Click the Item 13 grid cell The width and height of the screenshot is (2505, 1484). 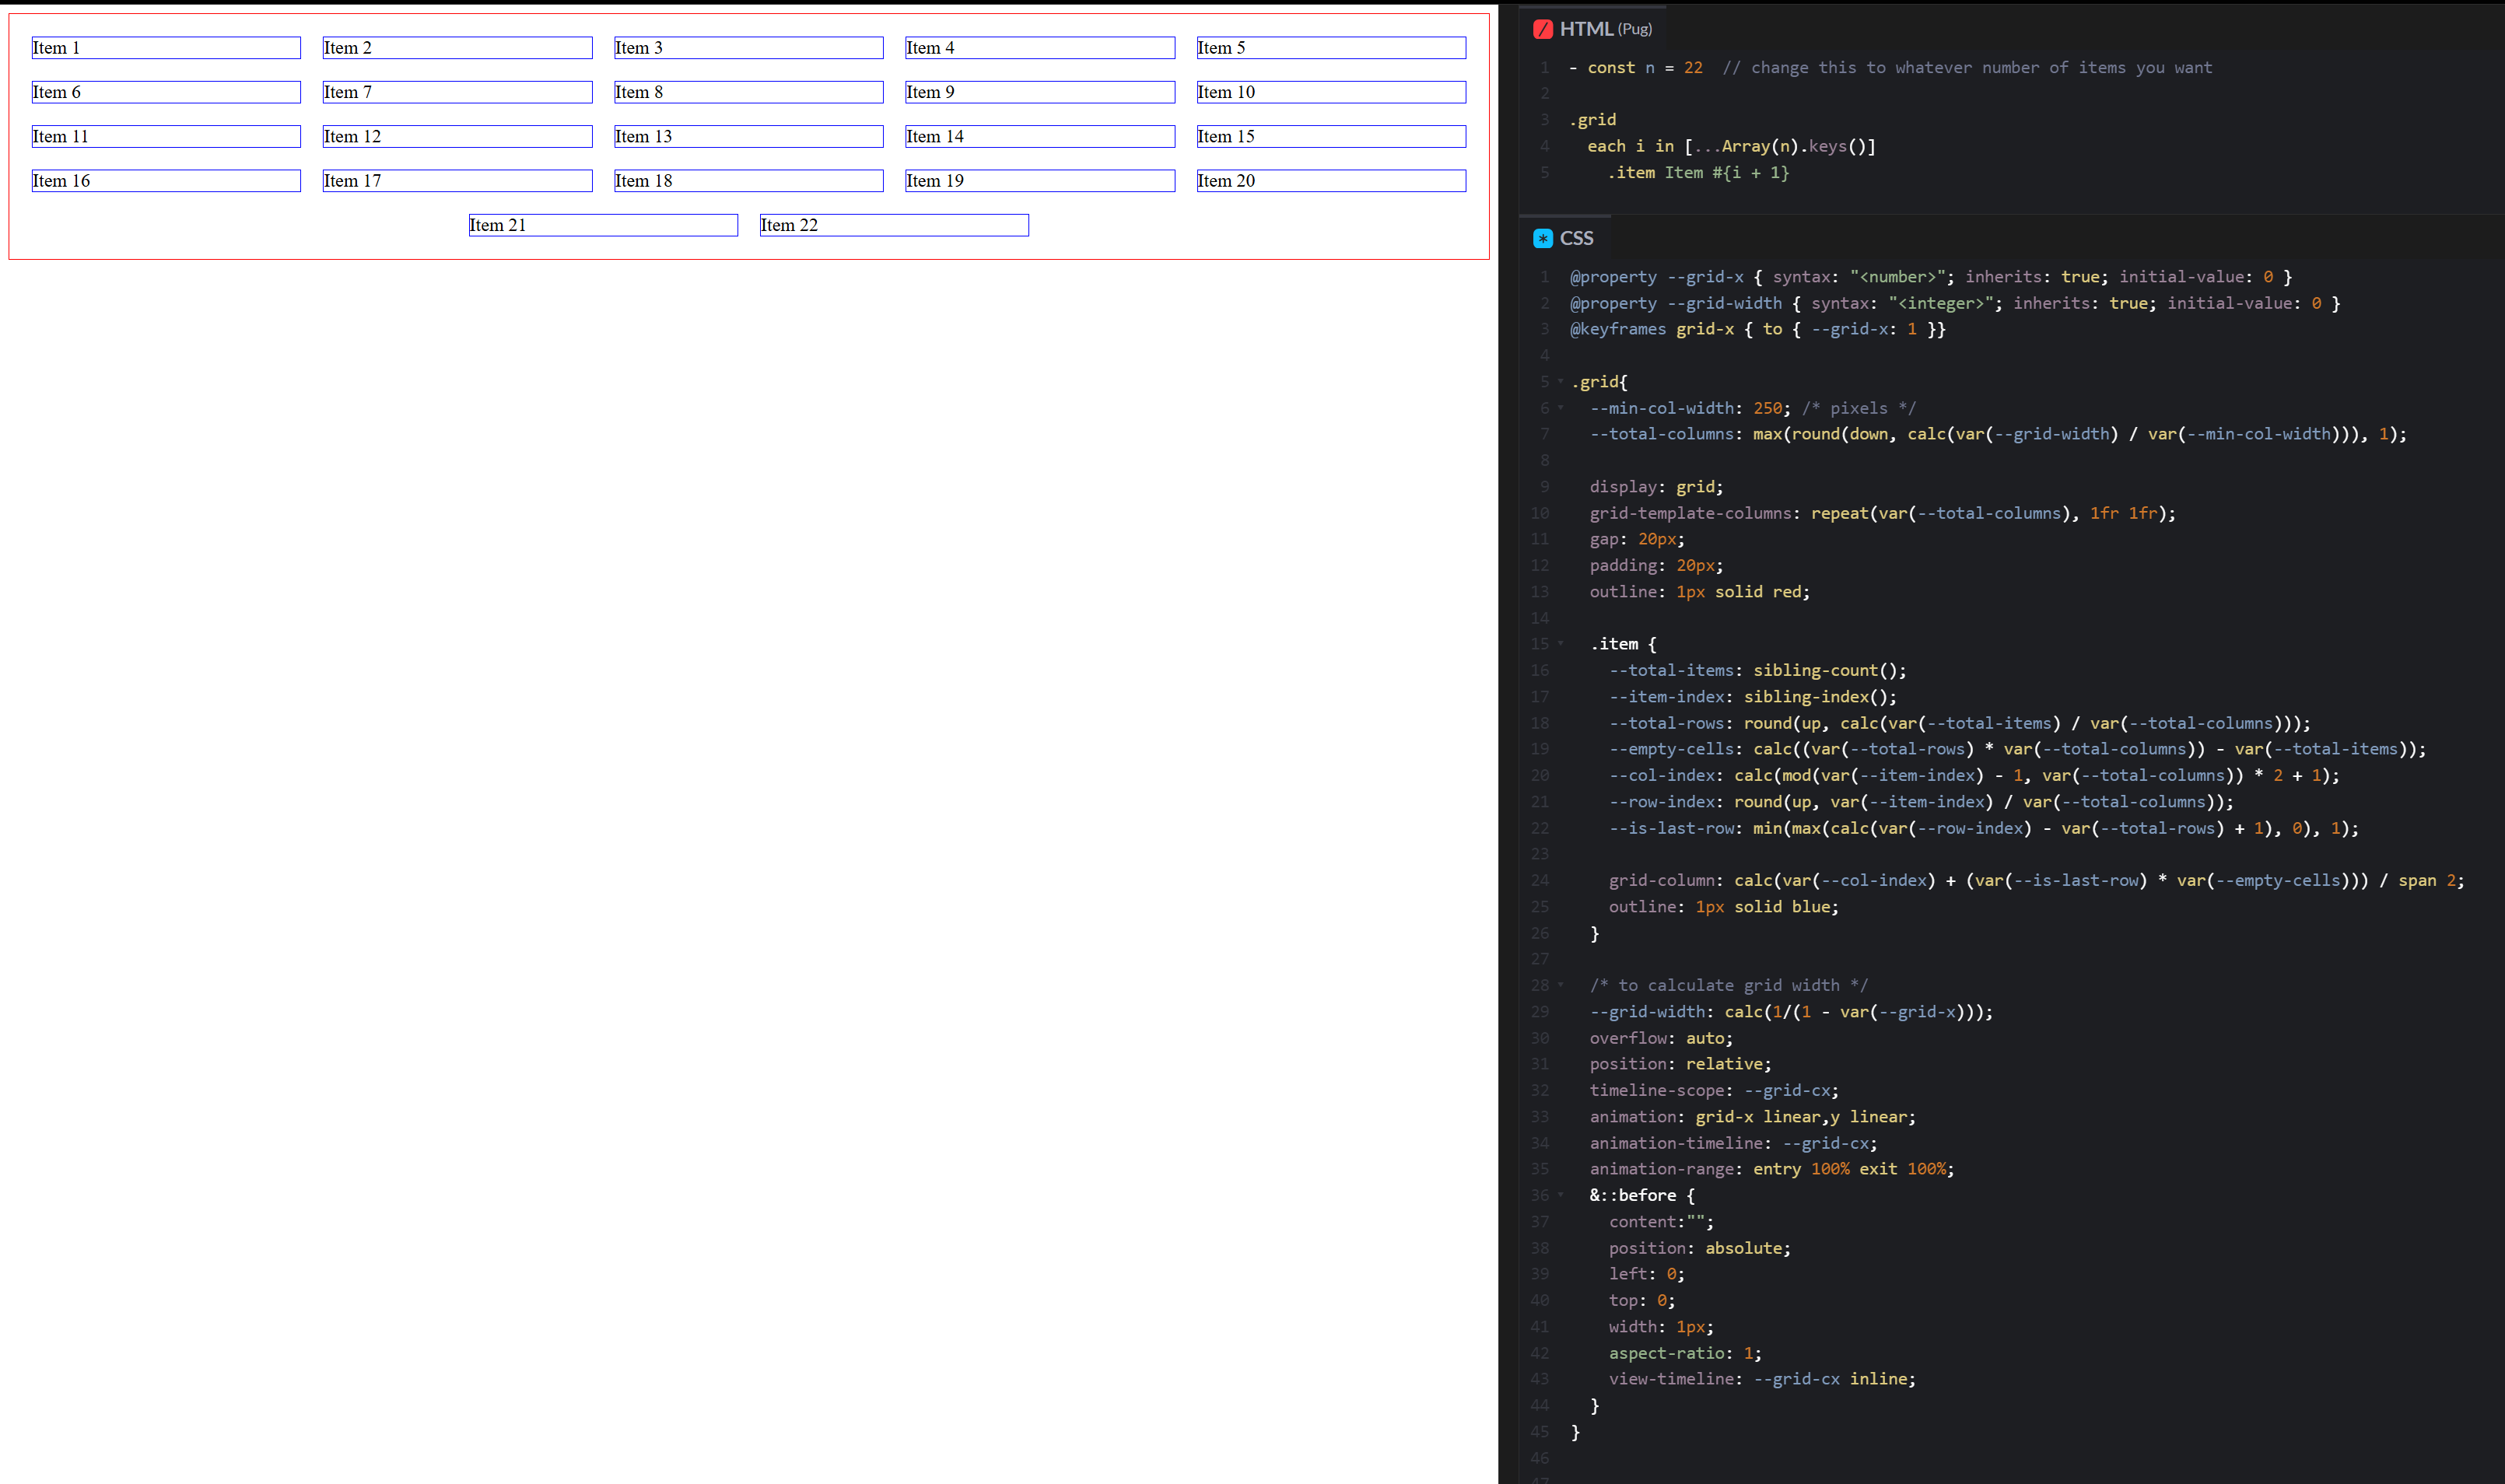pyautogui.click(x=748, y=136)
